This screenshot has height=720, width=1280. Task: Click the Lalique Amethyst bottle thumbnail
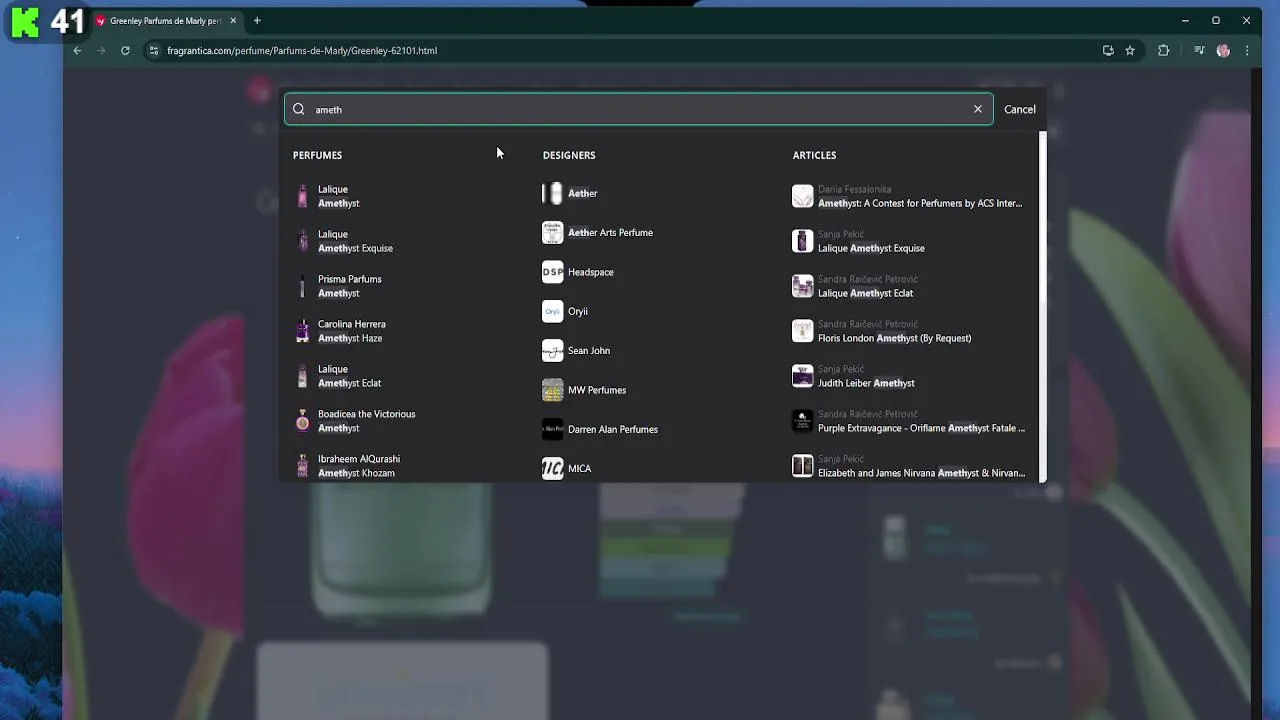click(302, 196)
